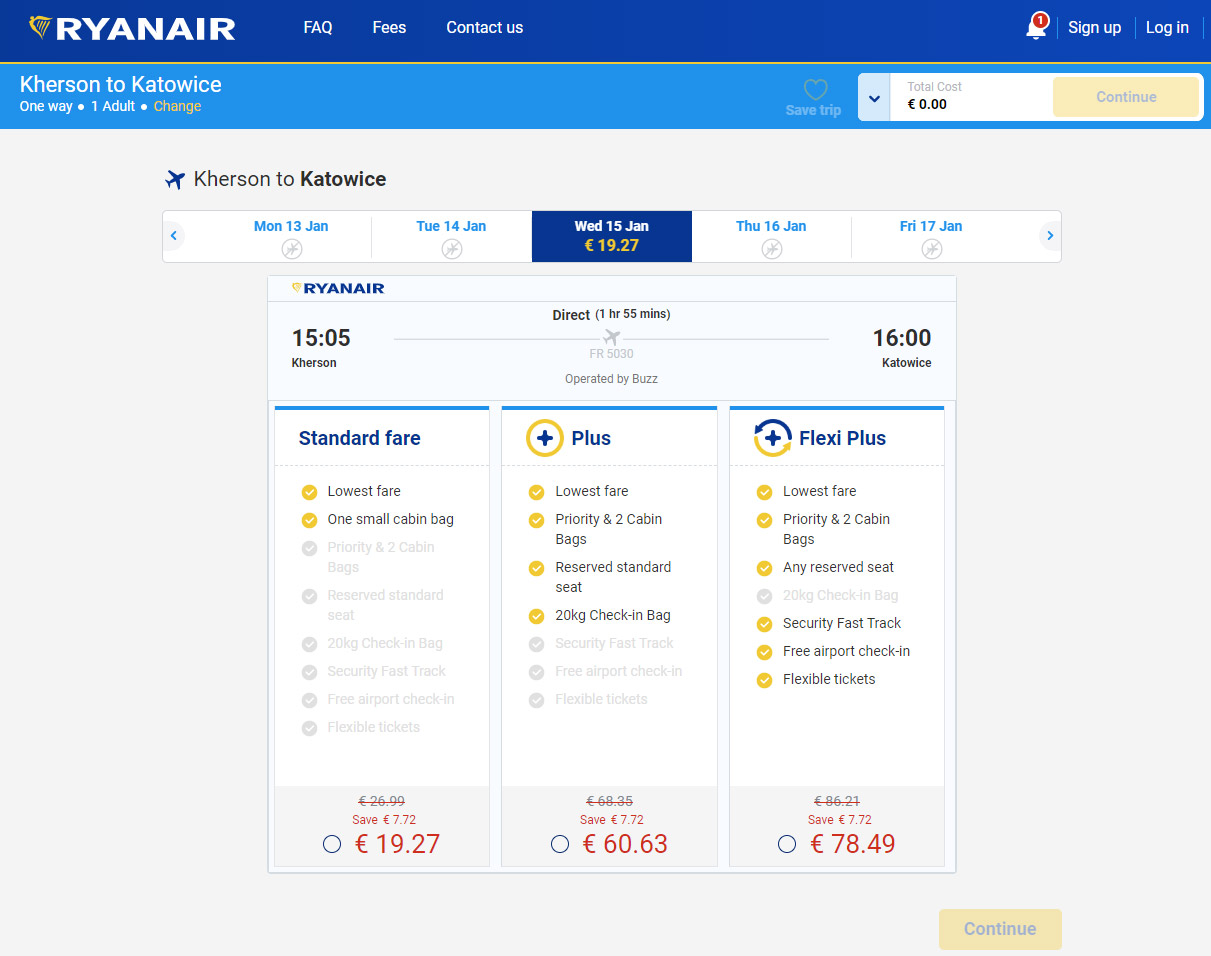Click greyed Flexible tickets in Standard fare
Screen dimensions: 1211x956
tap(374, 727)
